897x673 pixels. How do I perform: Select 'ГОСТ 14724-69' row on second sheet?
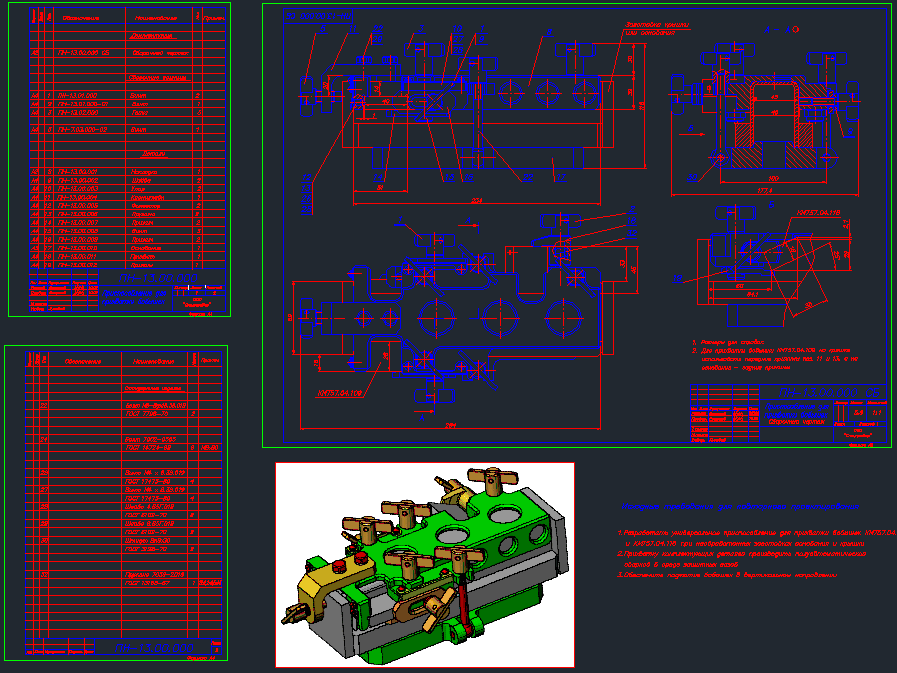pyautogui.click(x=124, y=448)
